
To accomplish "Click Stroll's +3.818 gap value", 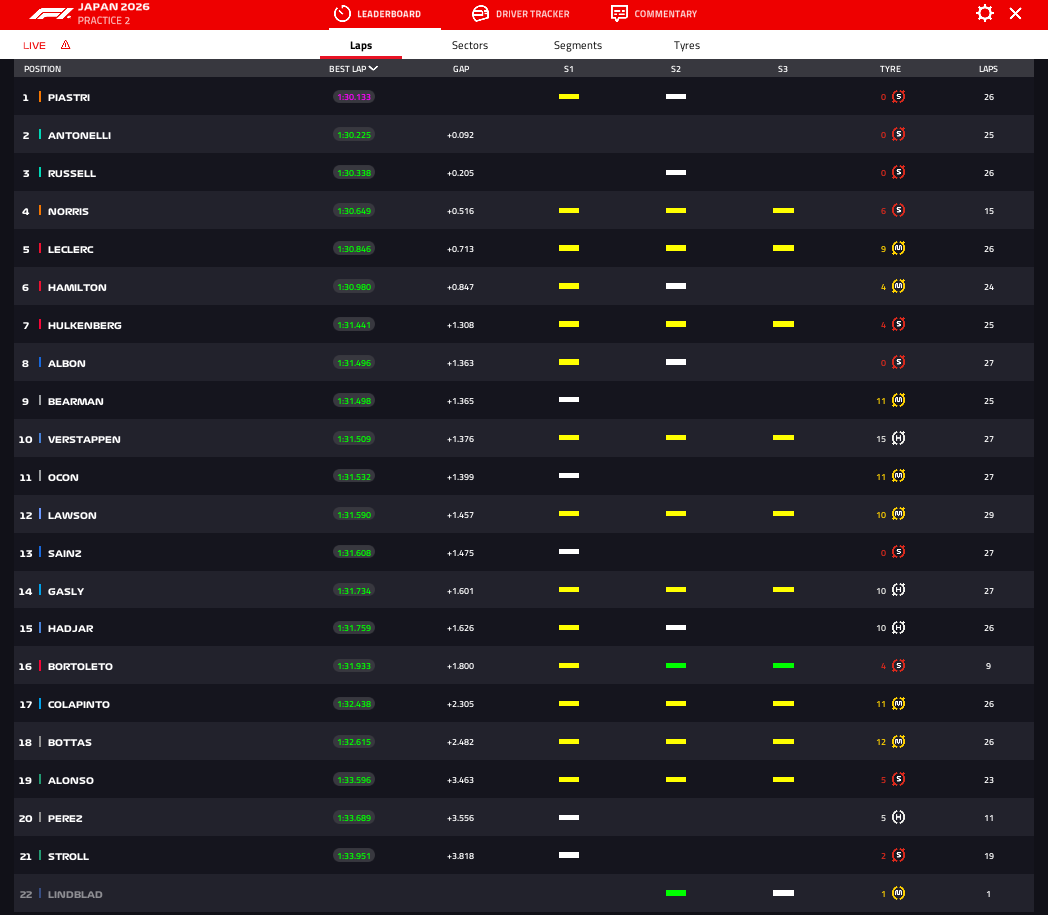I will pyautogui.click(x=461, y=856).
